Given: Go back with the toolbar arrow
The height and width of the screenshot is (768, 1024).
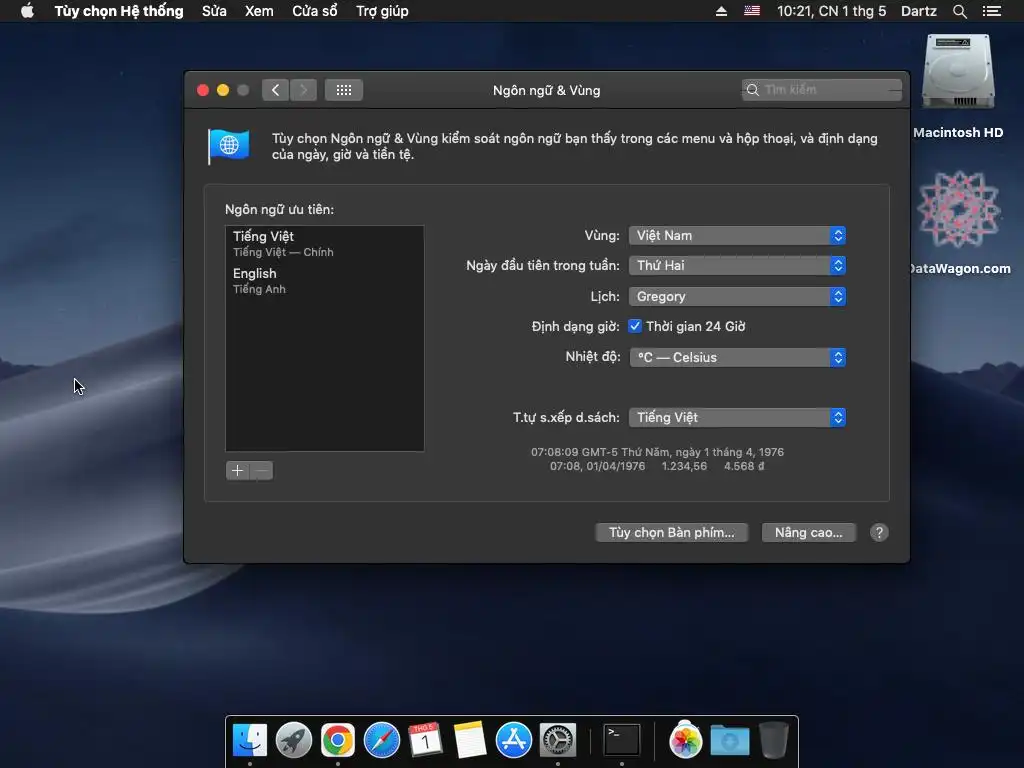Looking at the screenshot, I should tap(276, 90).
